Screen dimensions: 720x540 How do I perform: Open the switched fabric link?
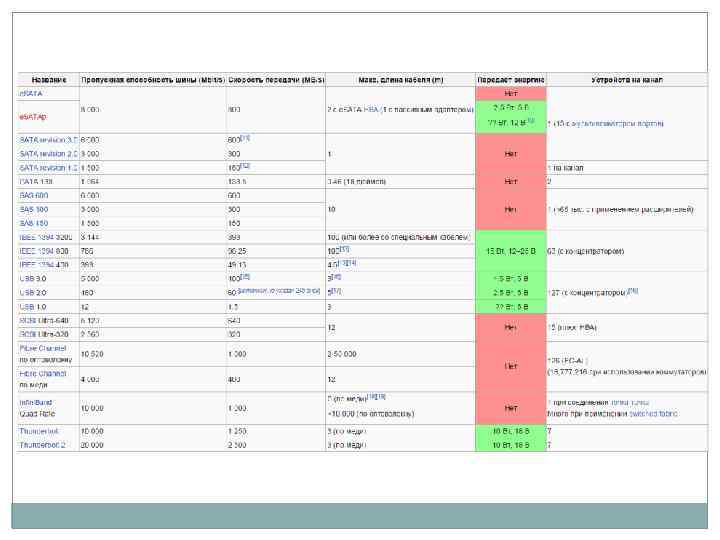point(653,414)
